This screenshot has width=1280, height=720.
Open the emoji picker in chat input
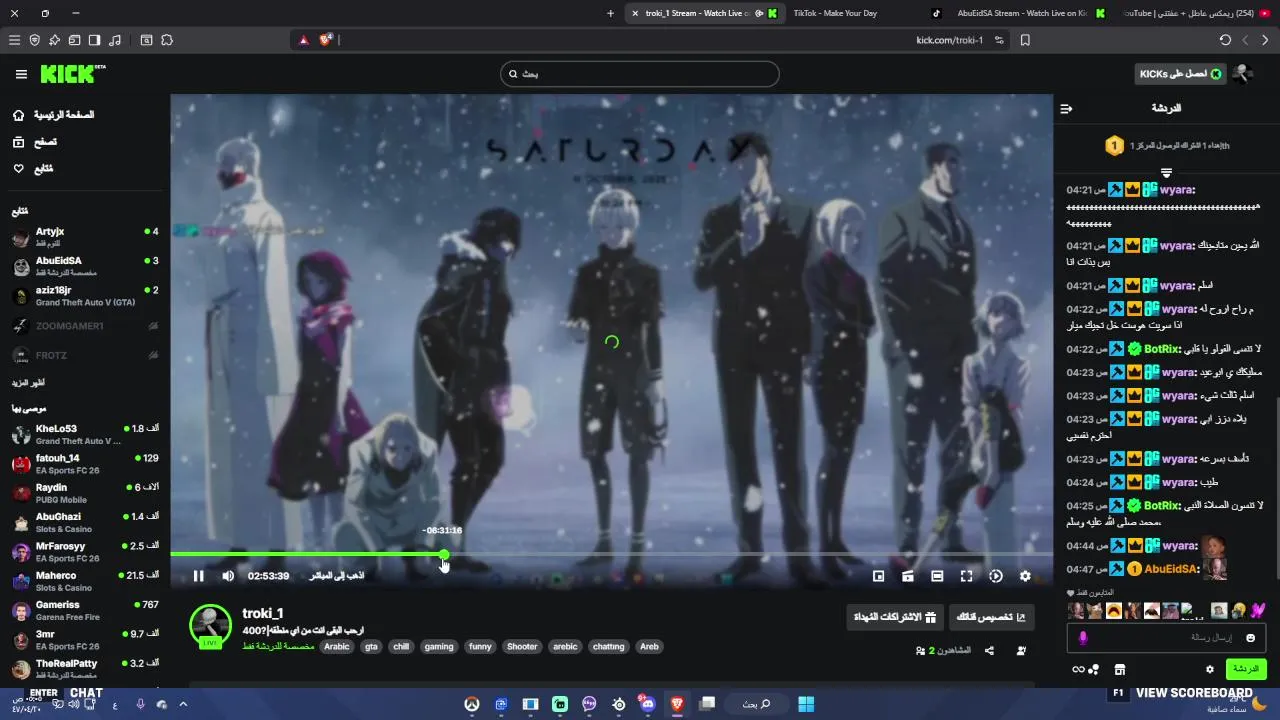[1250, 638]
